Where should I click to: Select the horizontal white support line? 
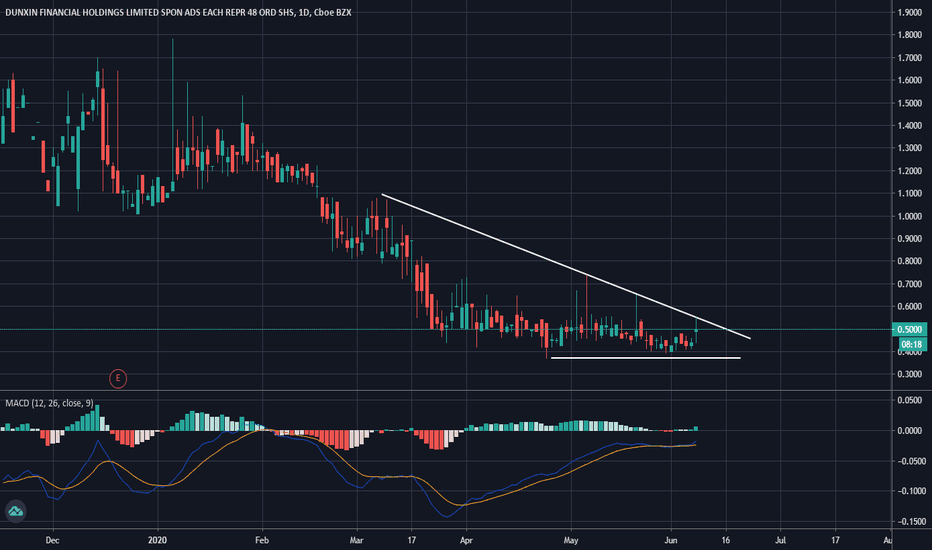646,358
